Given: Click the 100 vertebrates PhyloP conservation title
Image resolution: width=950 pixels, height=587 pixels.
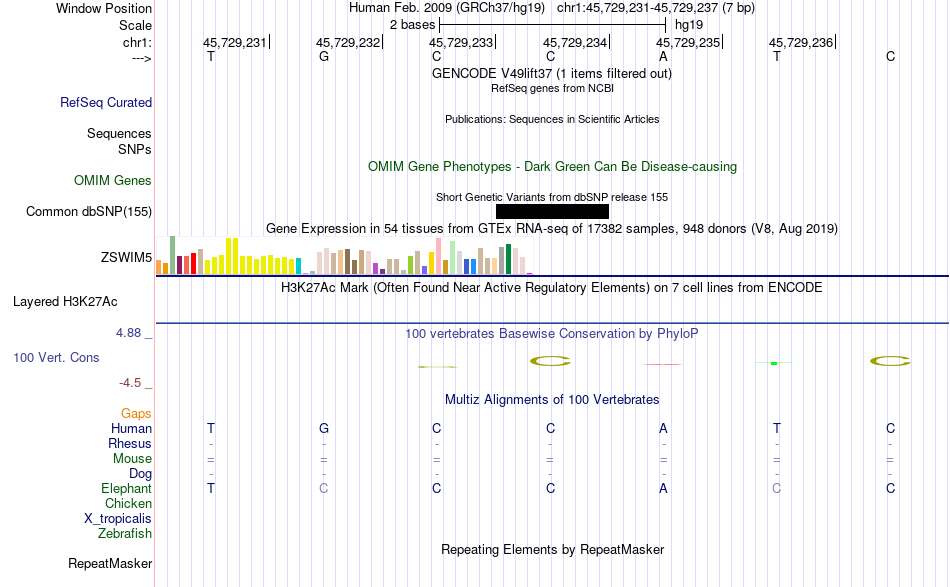Looking at the screenshot, I should (x=552, y=334).
